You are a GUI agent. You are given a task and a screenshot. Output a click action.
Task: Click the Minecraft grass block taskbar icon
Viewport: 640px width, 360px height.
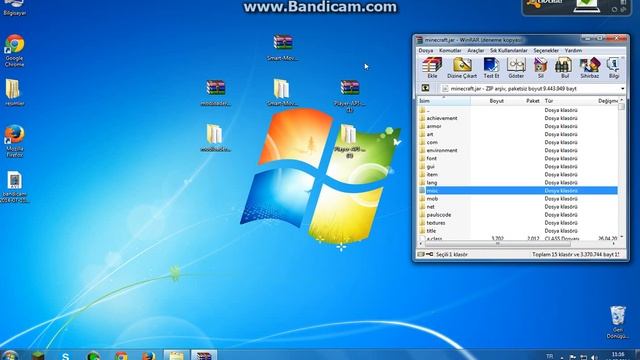[38, 356]
